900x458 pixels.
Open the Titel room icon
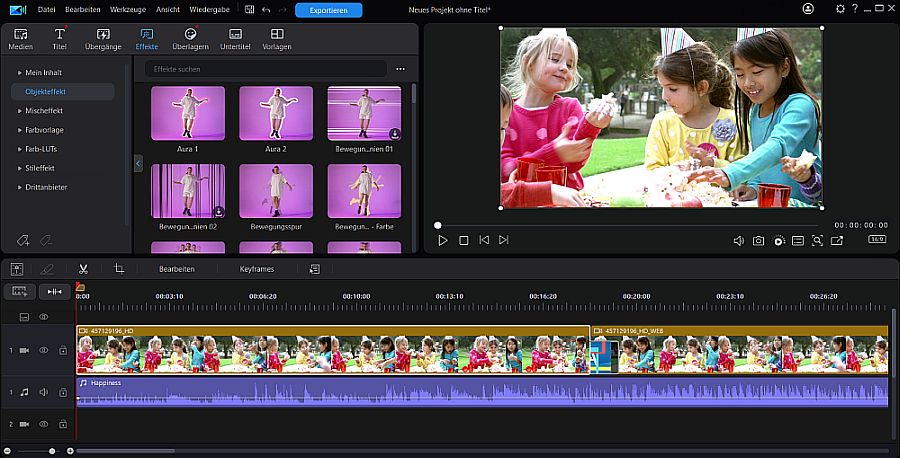click(60, 39)
